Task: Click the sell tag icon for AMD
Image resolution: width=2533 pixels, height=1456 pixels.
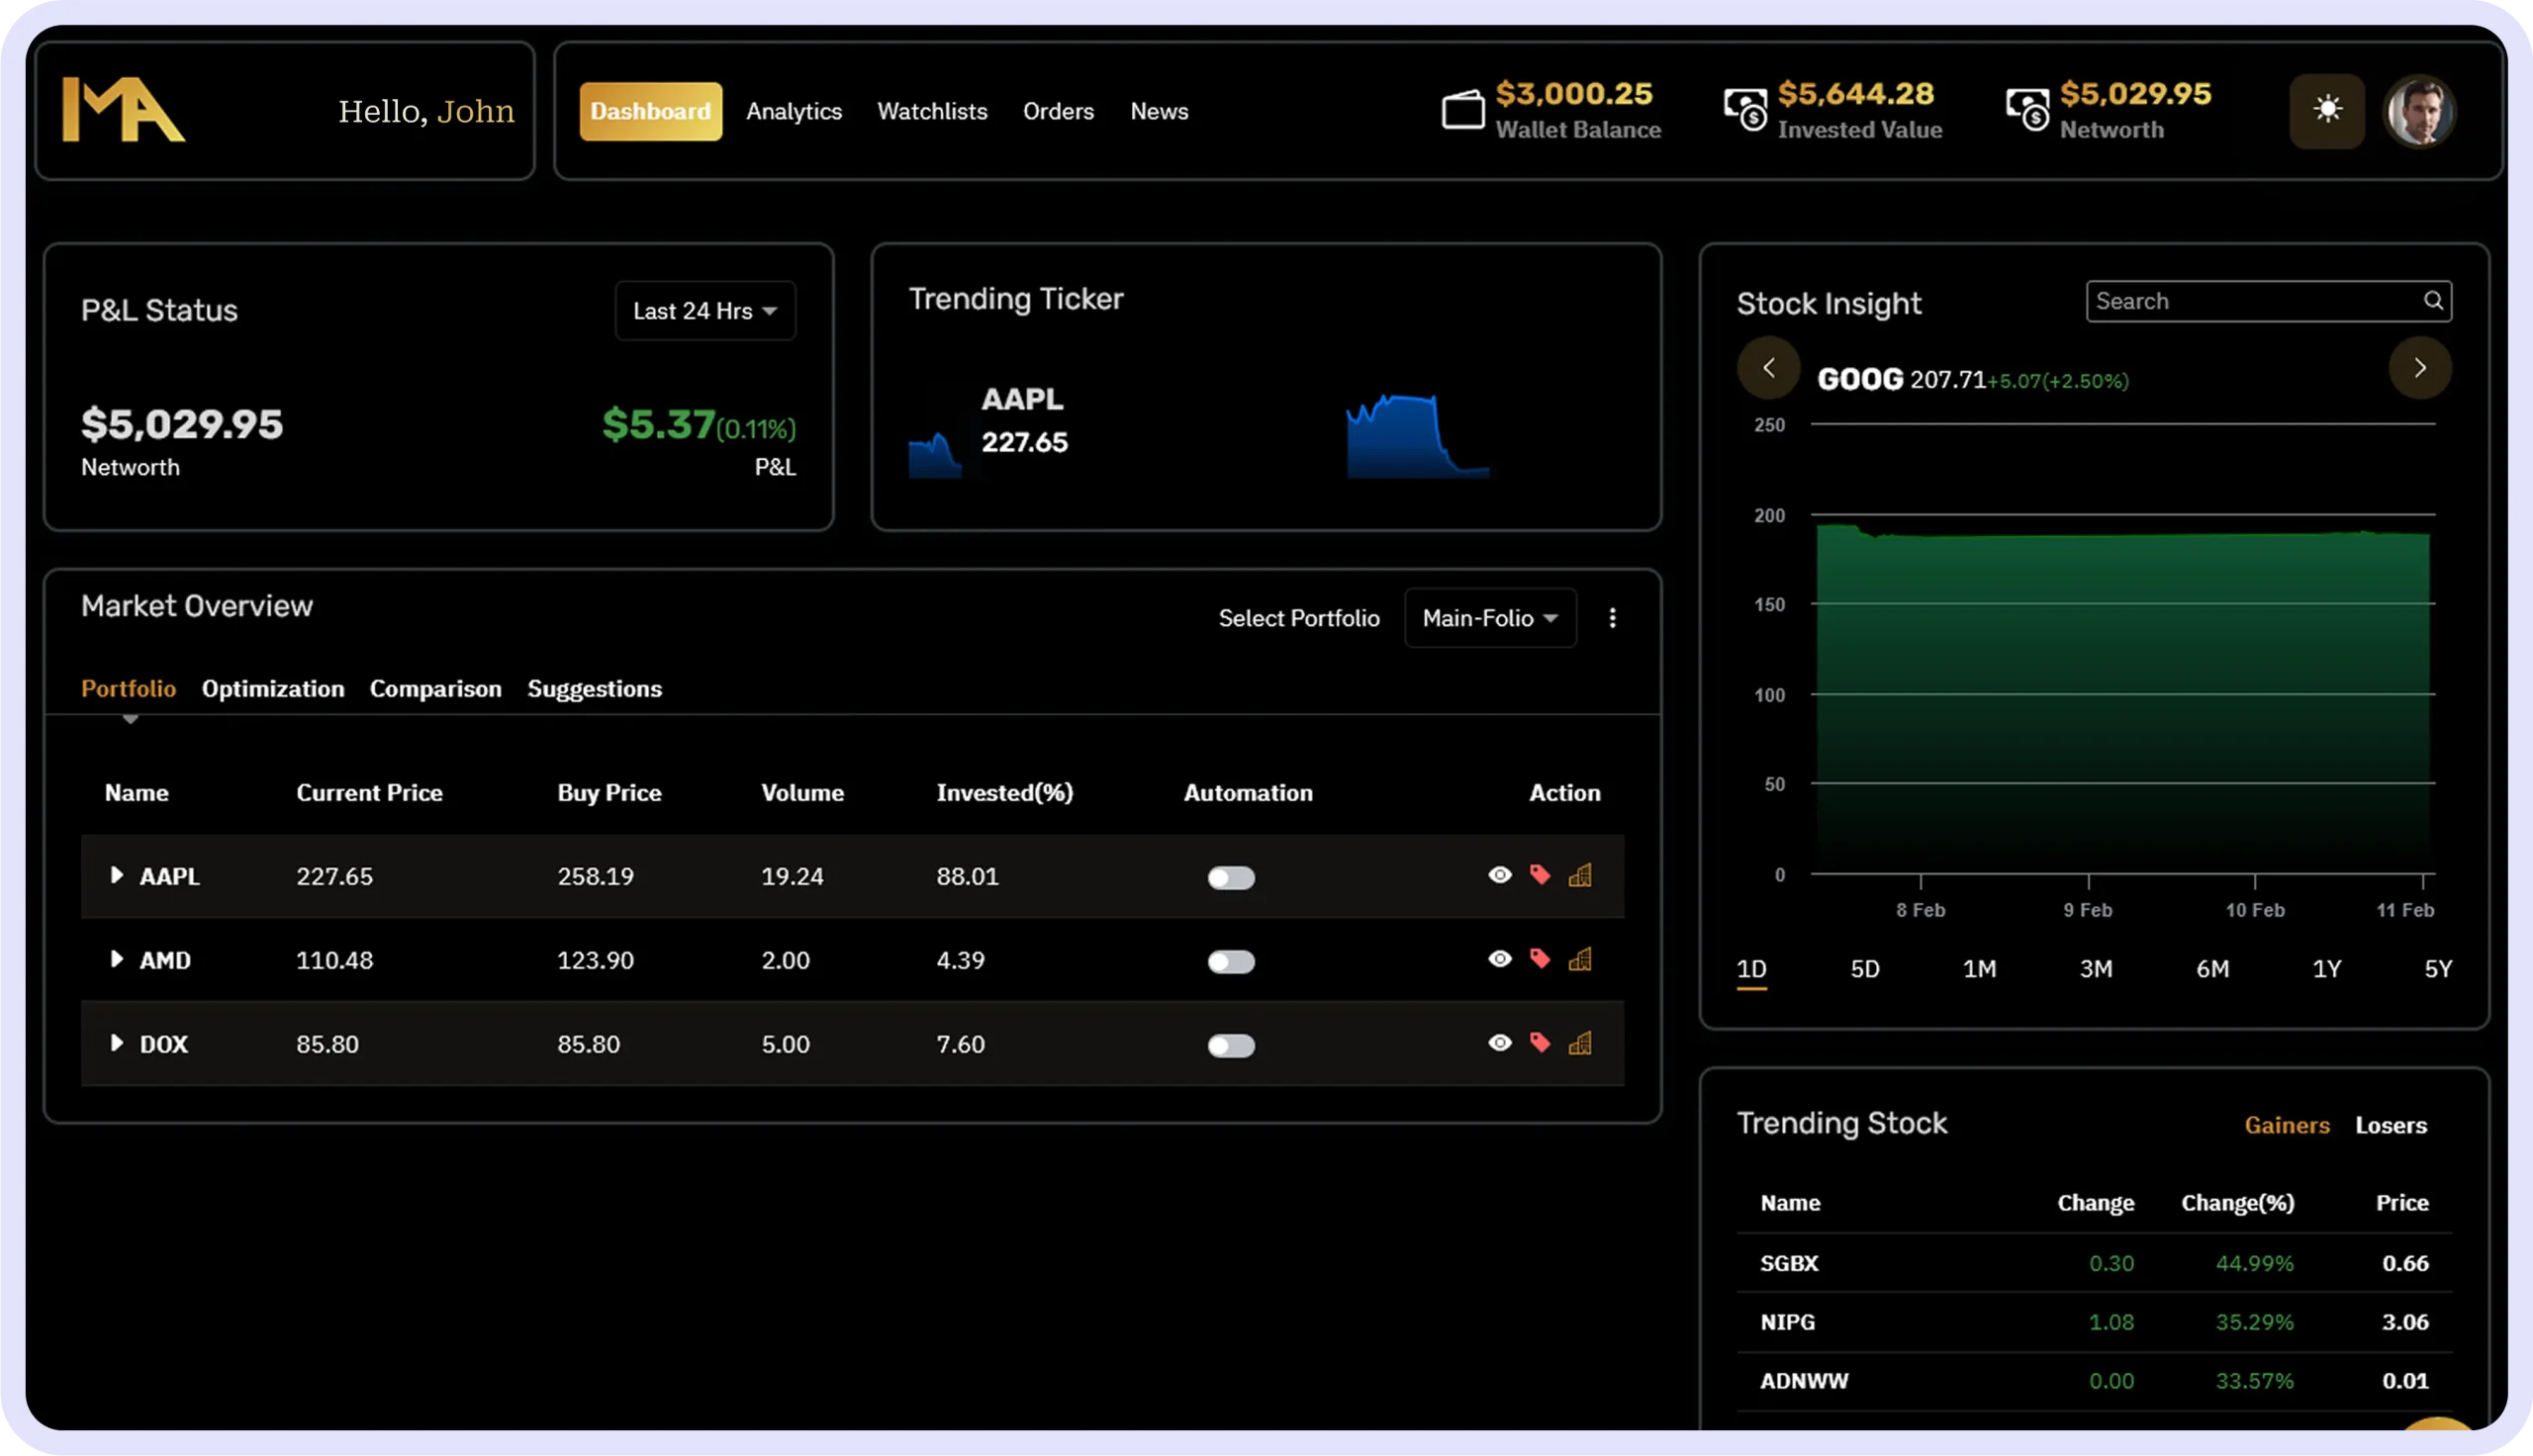Action: pyautogui.click(x=1540, y=959)
